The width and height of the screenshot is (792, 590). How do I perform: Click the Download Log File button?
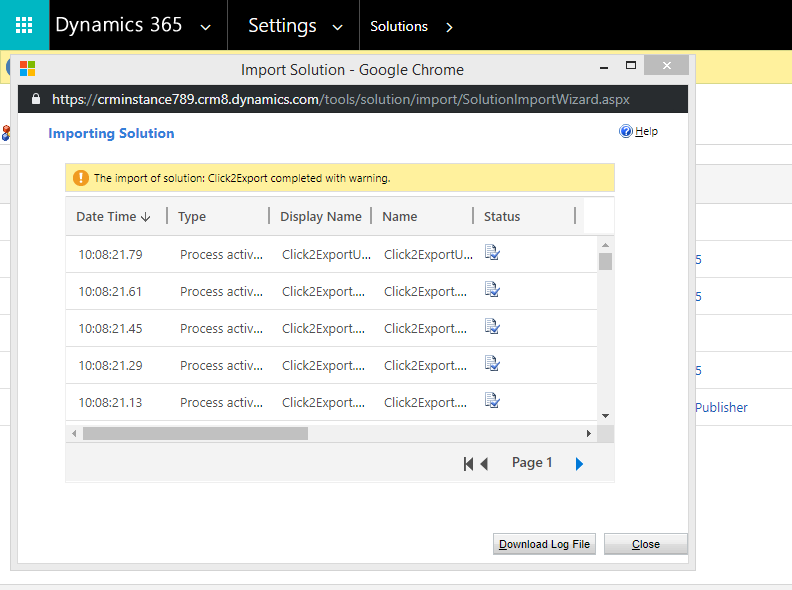(x=544, y=544)
